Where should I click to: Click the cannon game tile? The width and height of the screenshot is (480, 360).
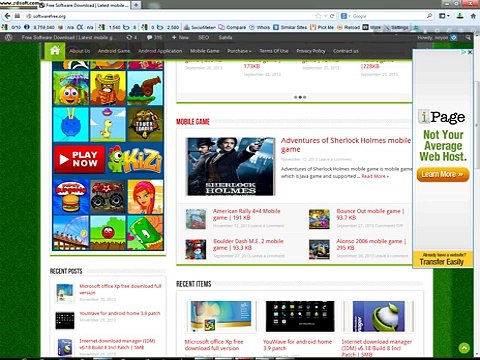point(145,88)
